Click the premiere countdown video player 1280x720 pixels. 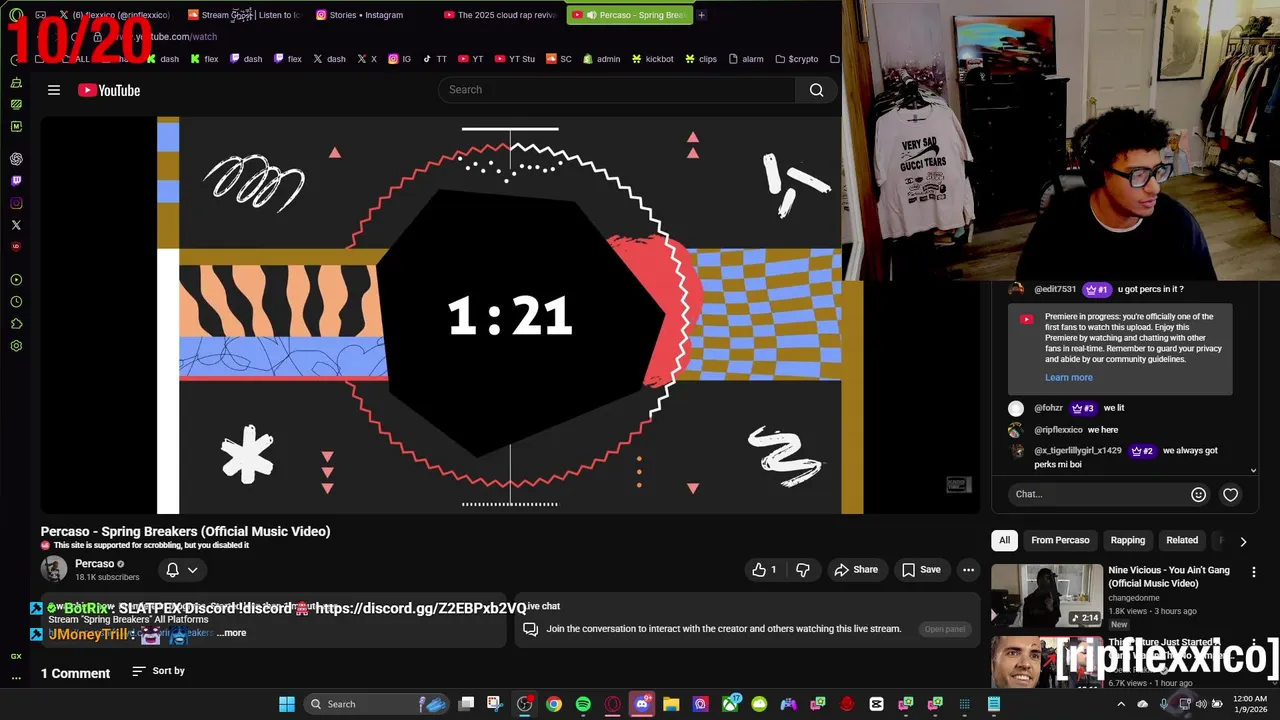pos(510,315)
